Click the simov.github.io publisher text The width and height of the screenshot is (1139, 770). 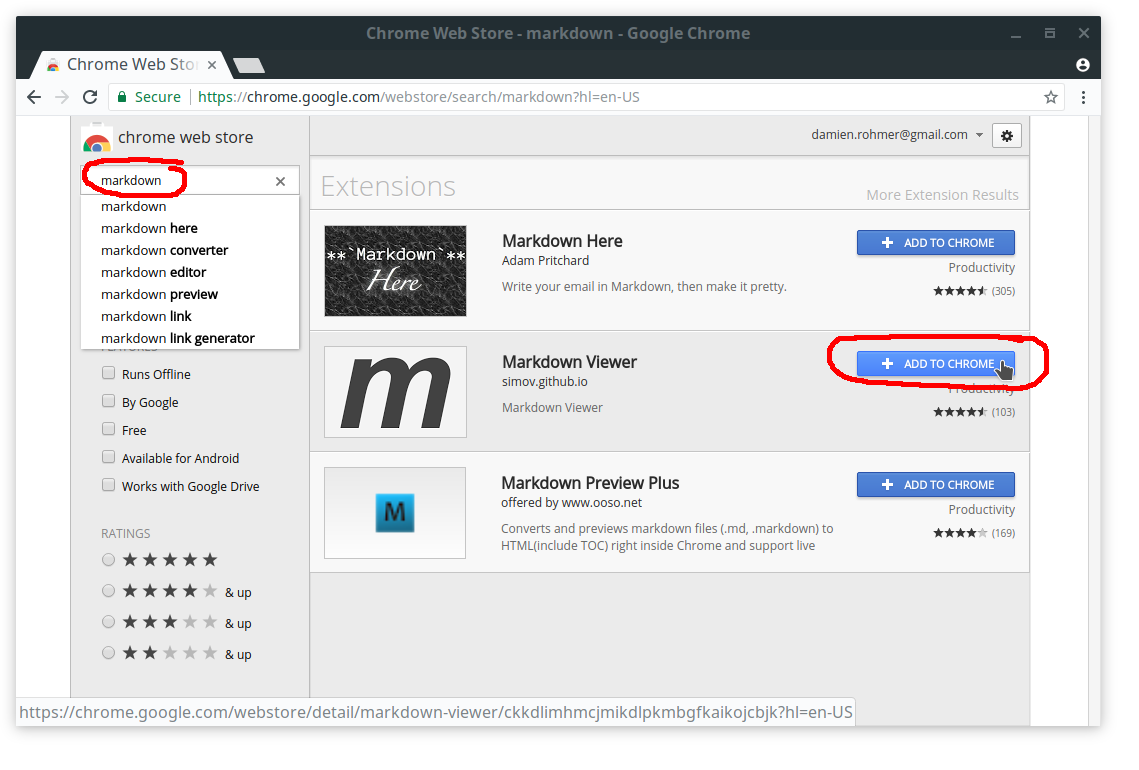[545, 382]
